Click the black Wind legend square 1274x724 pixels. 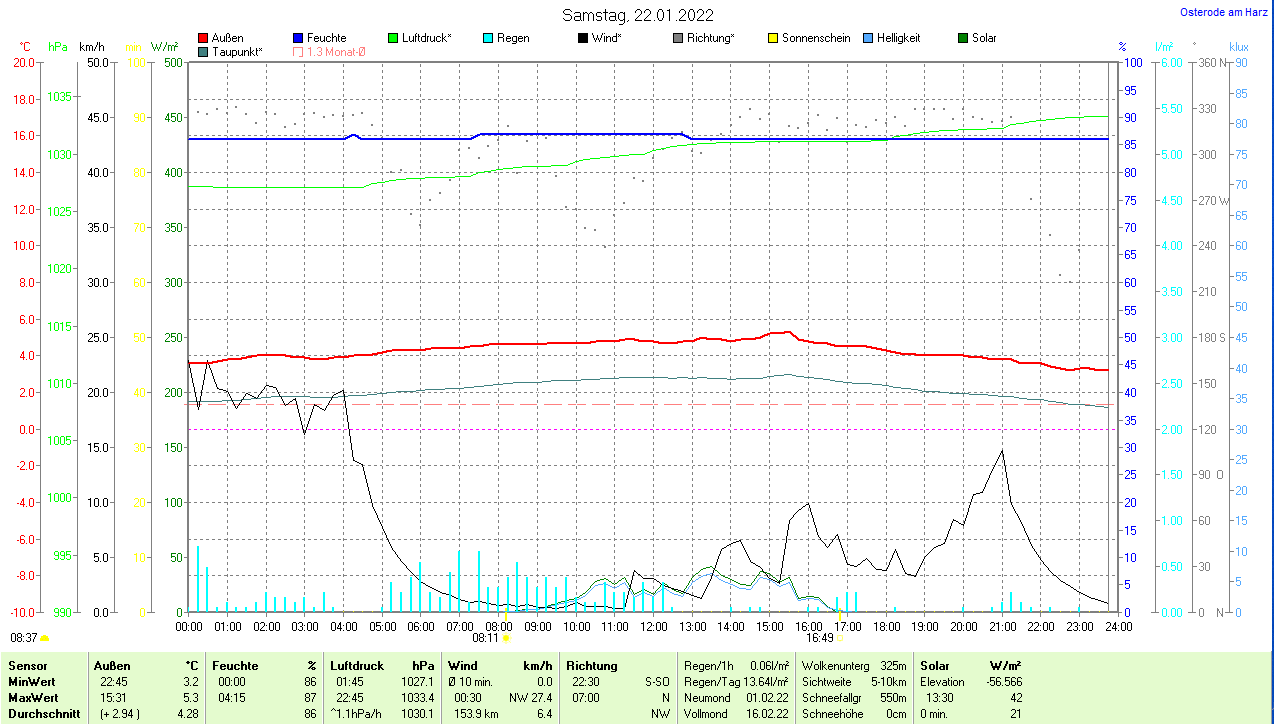(x=583, y=38)
